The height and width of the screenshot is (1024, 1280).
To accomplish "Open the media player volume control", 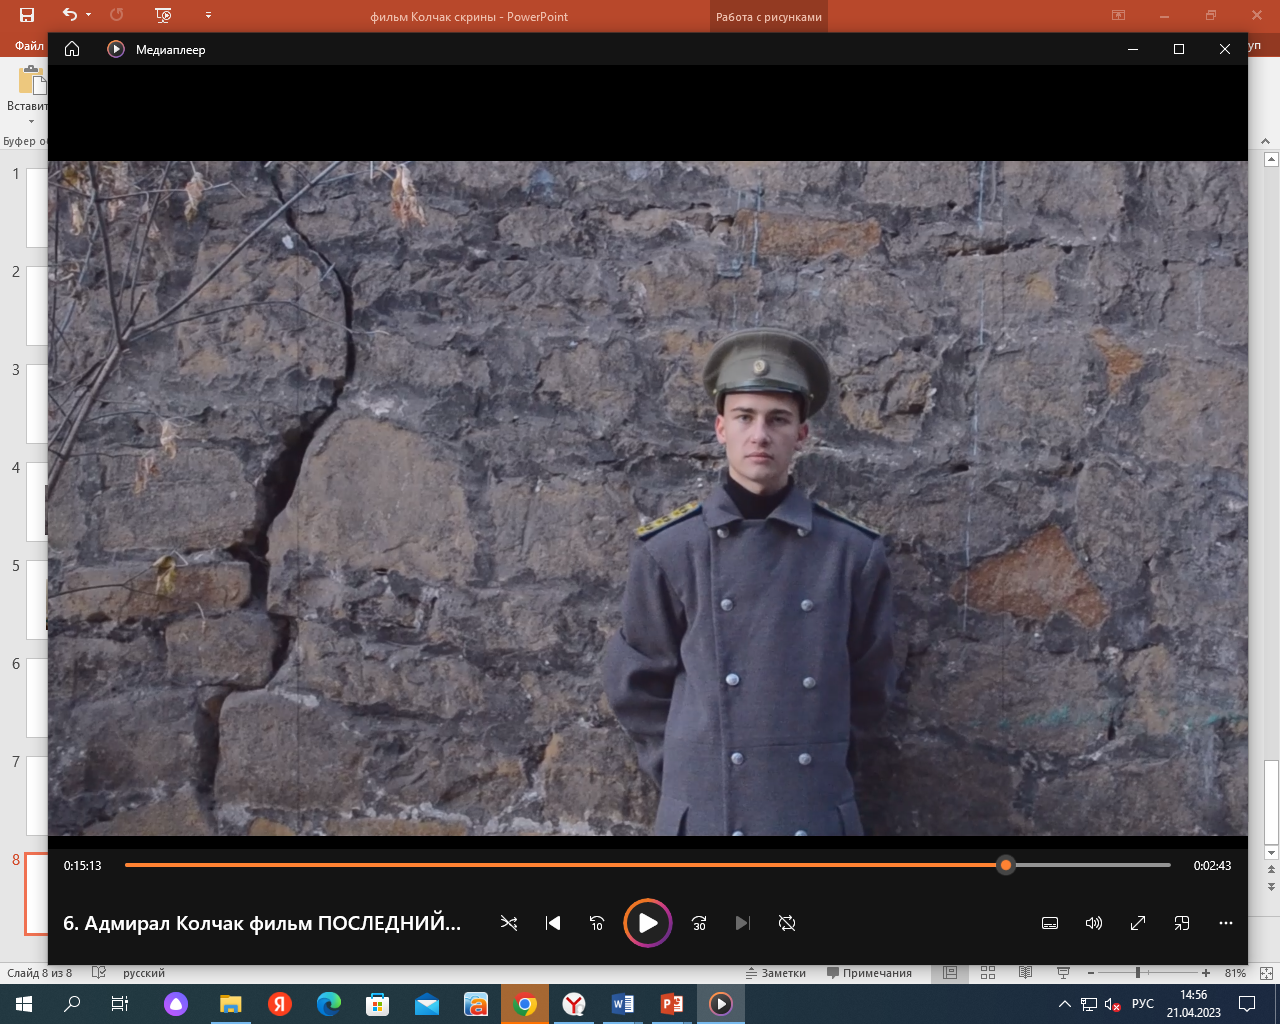I will pos(1093,923).
